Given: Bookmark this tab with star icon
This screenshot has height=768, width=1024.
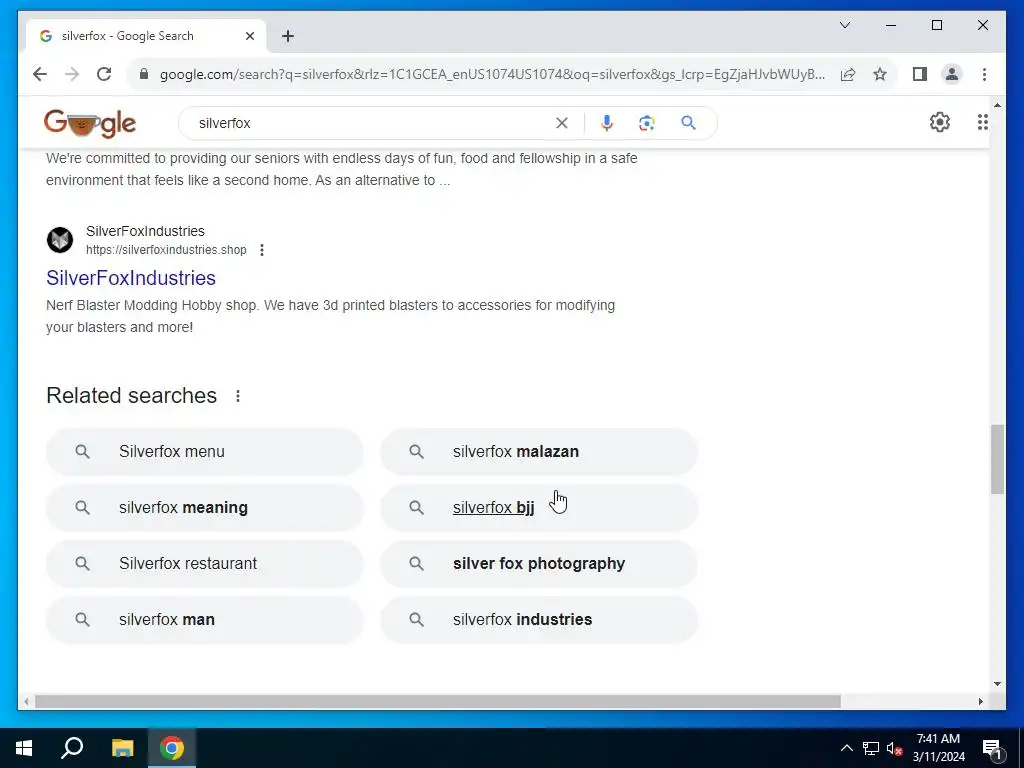Looking at the screenshot, I should pyautogui.click(x=880, y=74).
